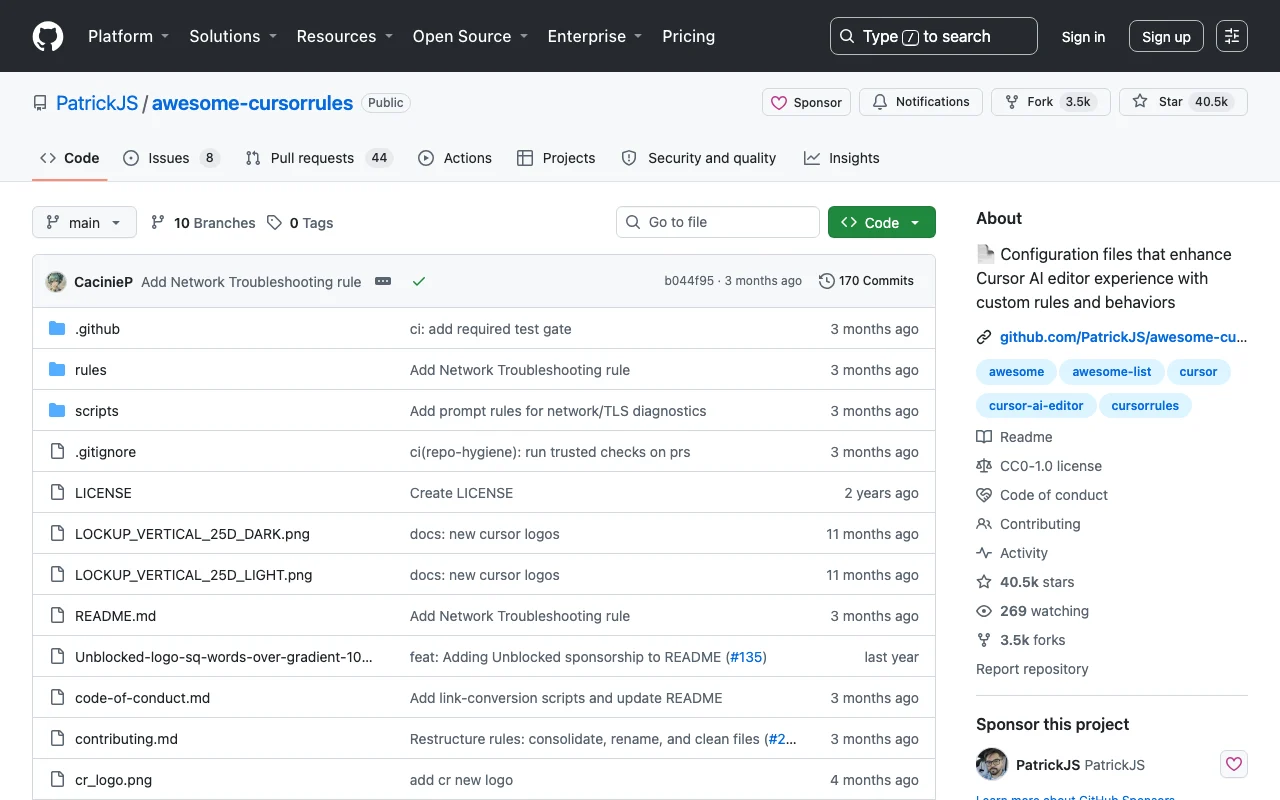This screenshot has height=800, width=1280.
Task: Click the search box in header
Action: (934, 36)
